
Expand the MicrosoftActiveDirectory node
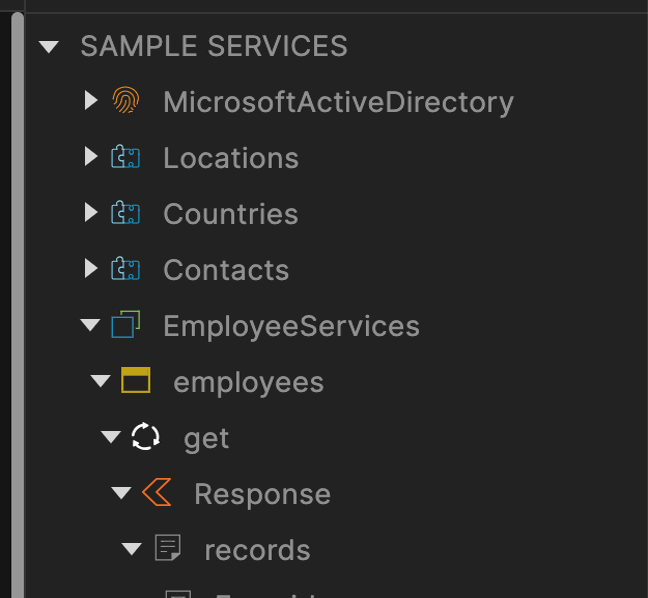coord(91,101)
